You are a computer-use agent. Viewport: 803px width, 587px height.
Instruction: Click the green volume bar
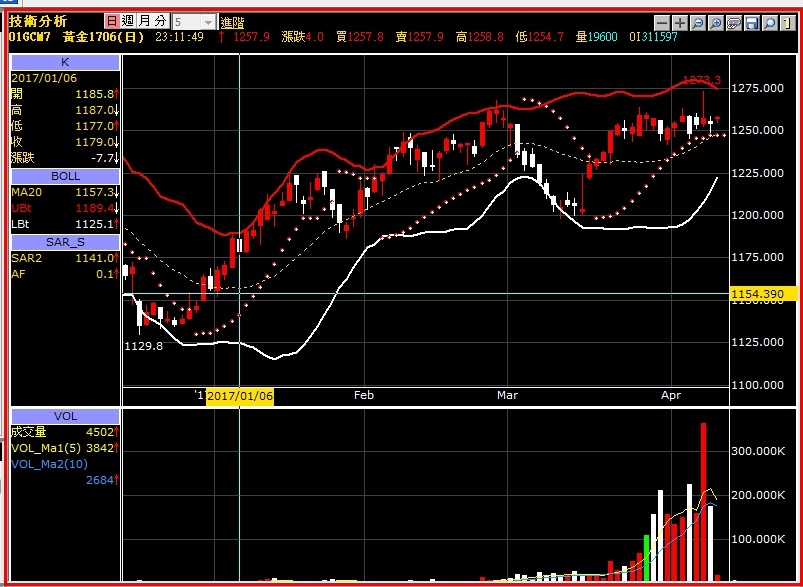pyautogui.click(x=646, y=558)
